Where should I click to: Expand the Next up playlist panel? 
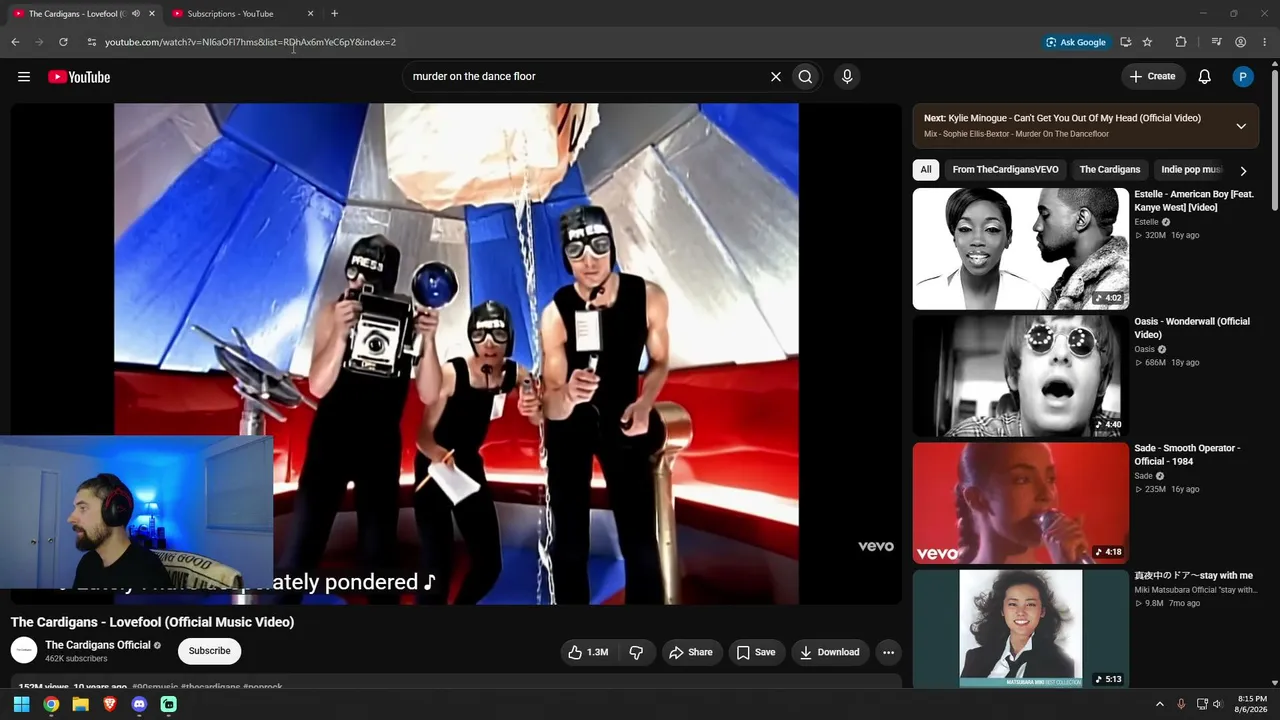point(1241,126)
